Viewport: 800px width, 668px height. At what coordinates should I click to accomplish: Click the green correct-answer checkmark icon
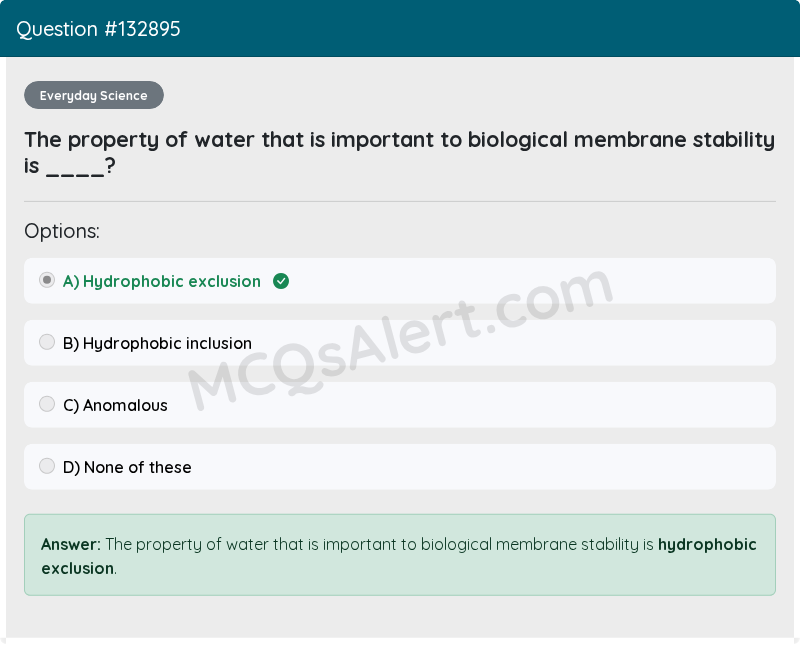pyautogui.click(x=281, y=281)
